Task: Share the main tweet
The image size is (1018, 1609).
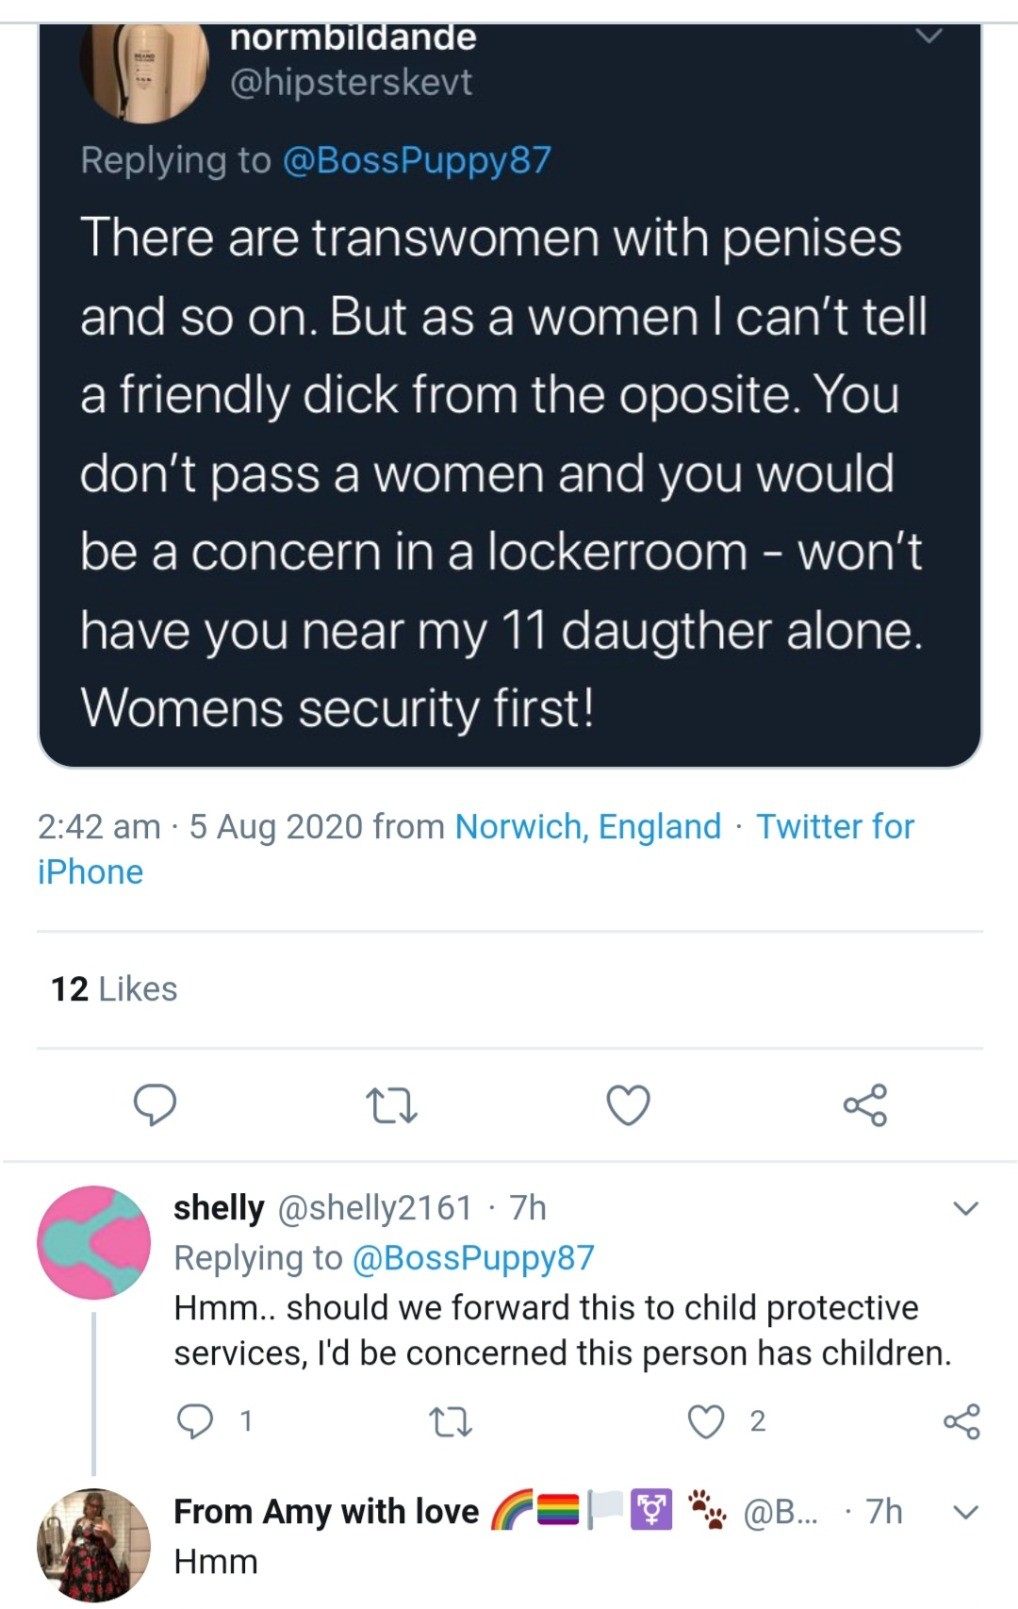Action: point(865,1105)
